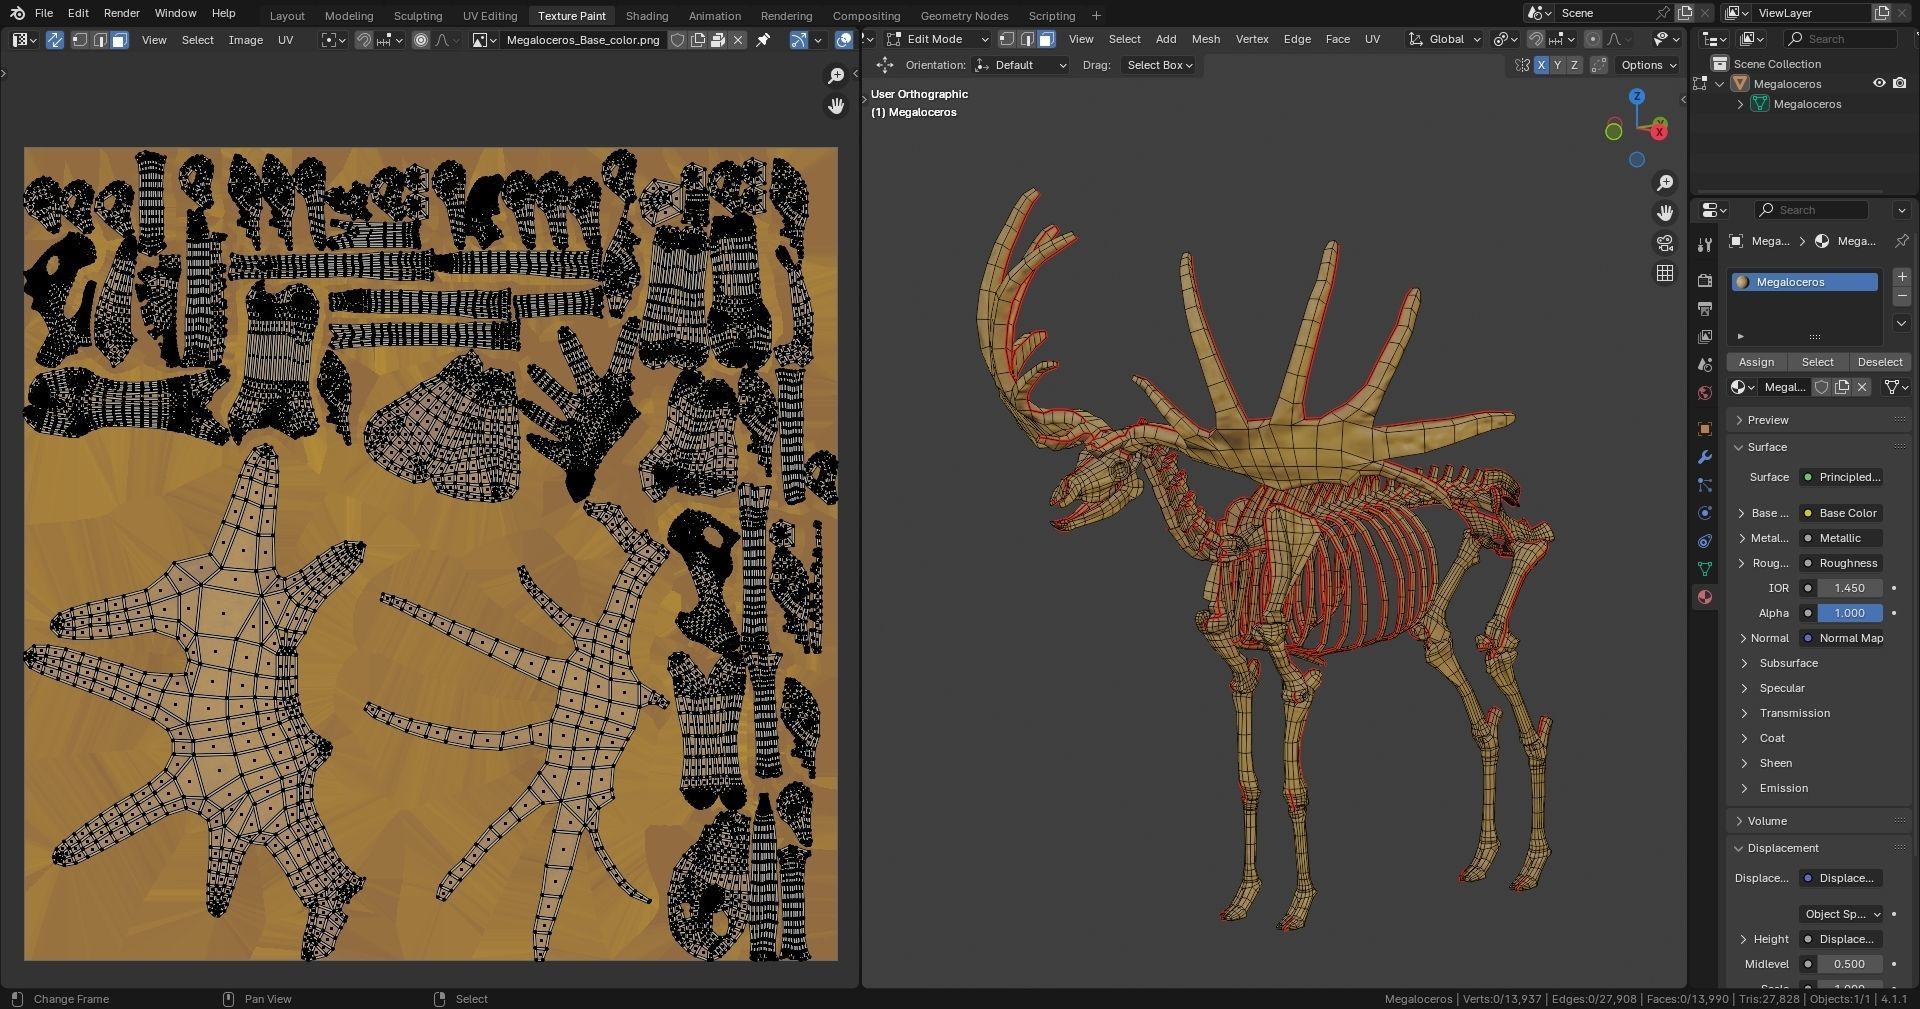Open the Tool properties tab
Screen dimensions: 1920x1009
(x=1705, y=245)
